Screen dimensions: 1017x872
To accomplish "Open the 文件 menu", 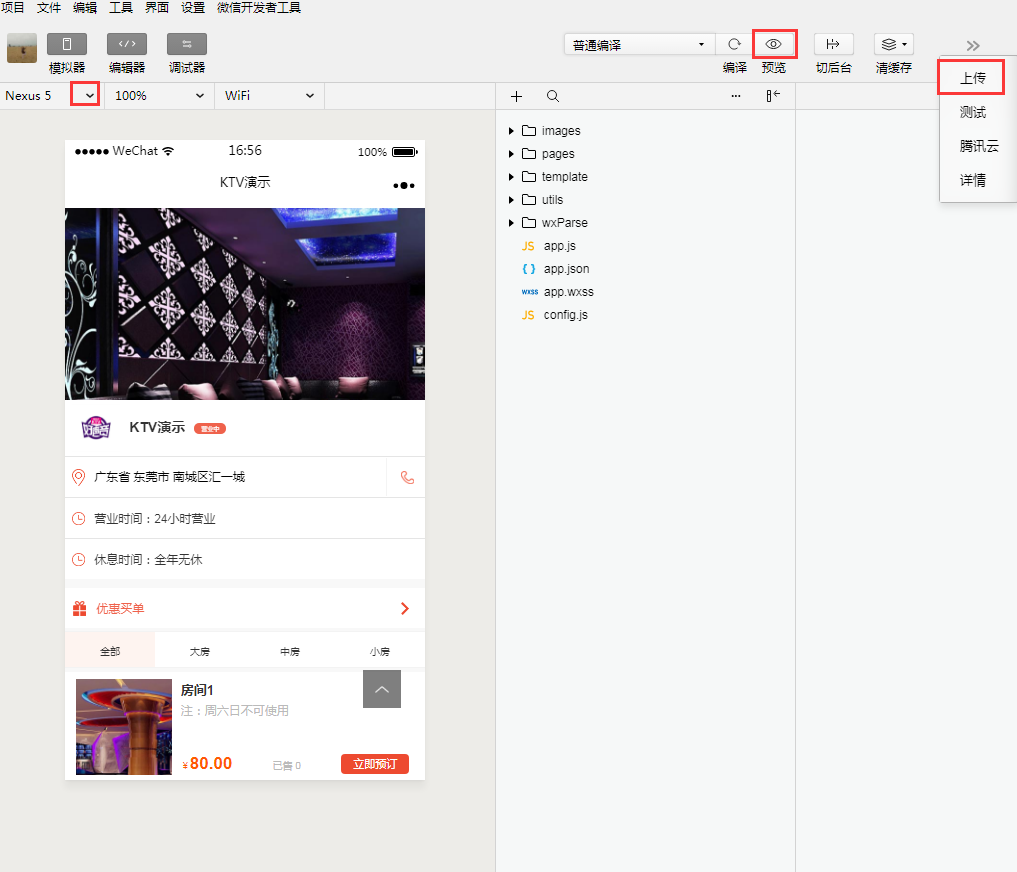I will [x=49, y=8].
